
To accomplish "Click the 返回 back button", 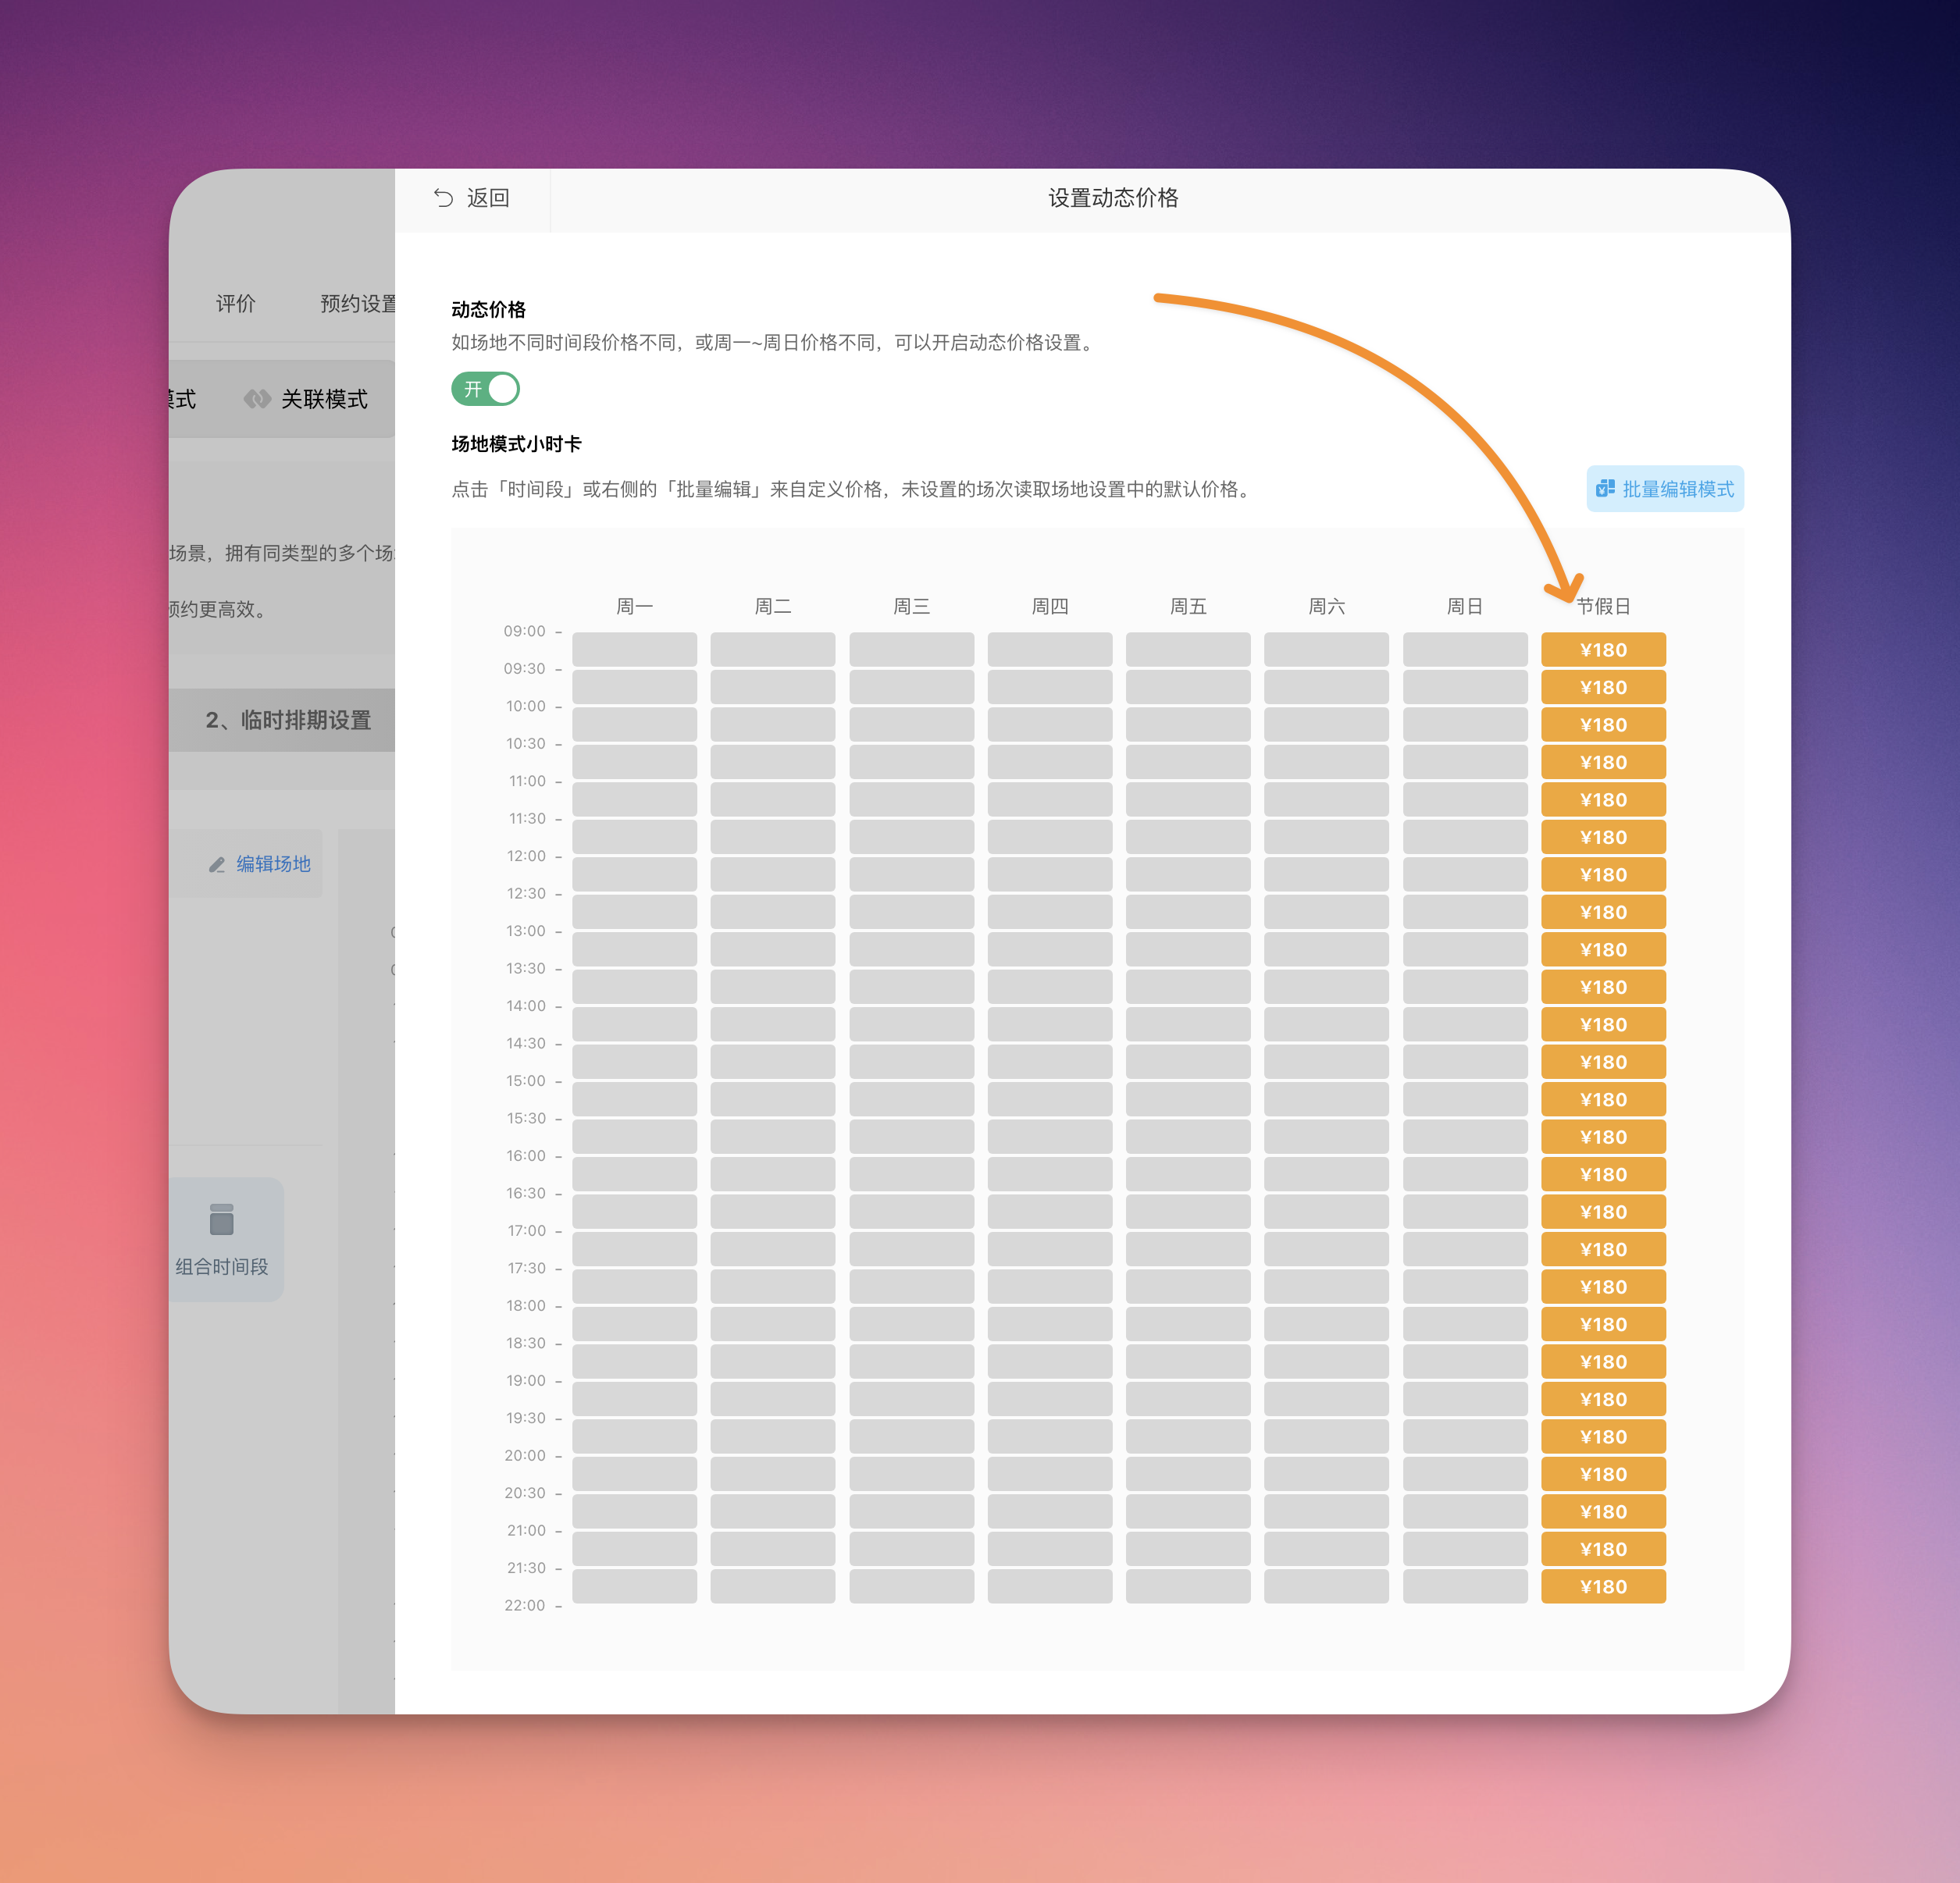I will coord(472,198).
